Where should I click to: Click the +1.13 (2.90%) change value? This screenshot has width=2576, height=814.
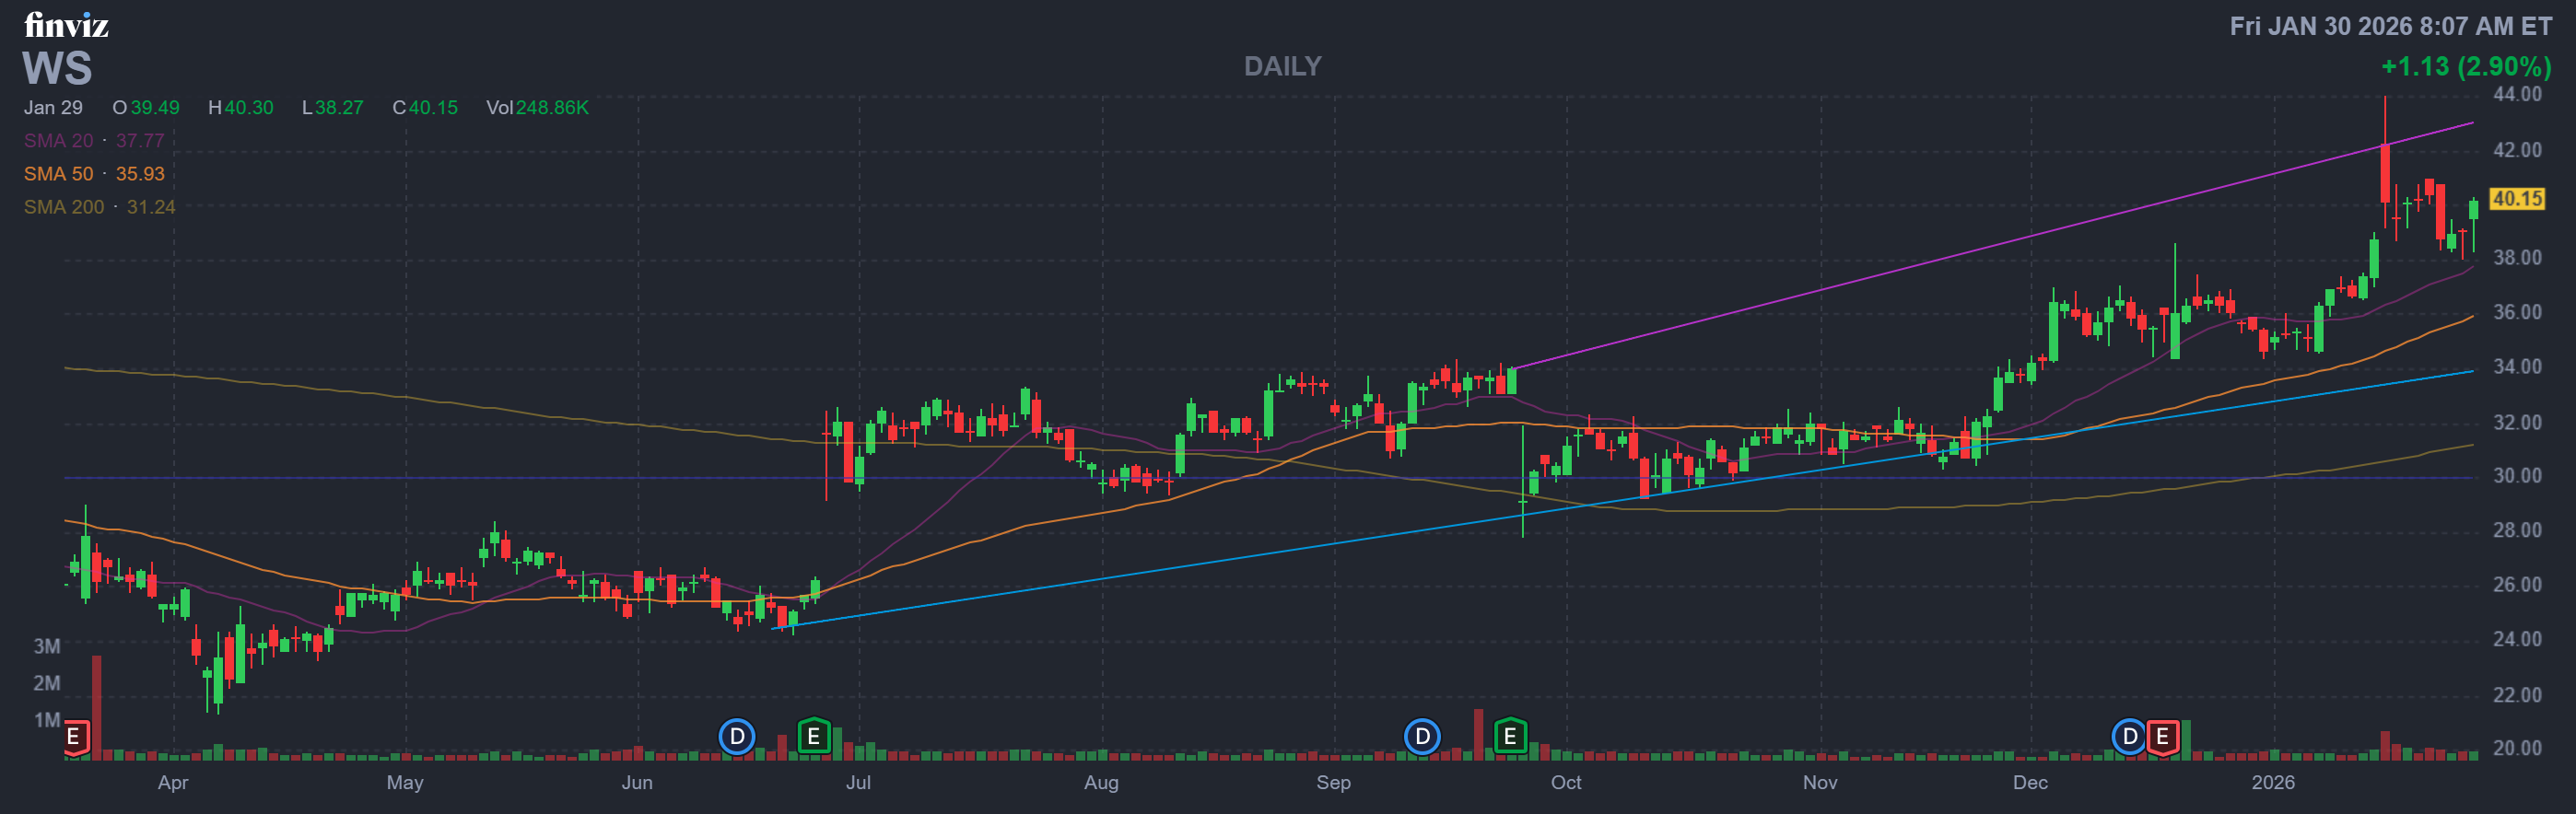pyautogui.click(x=2465, y=66)
